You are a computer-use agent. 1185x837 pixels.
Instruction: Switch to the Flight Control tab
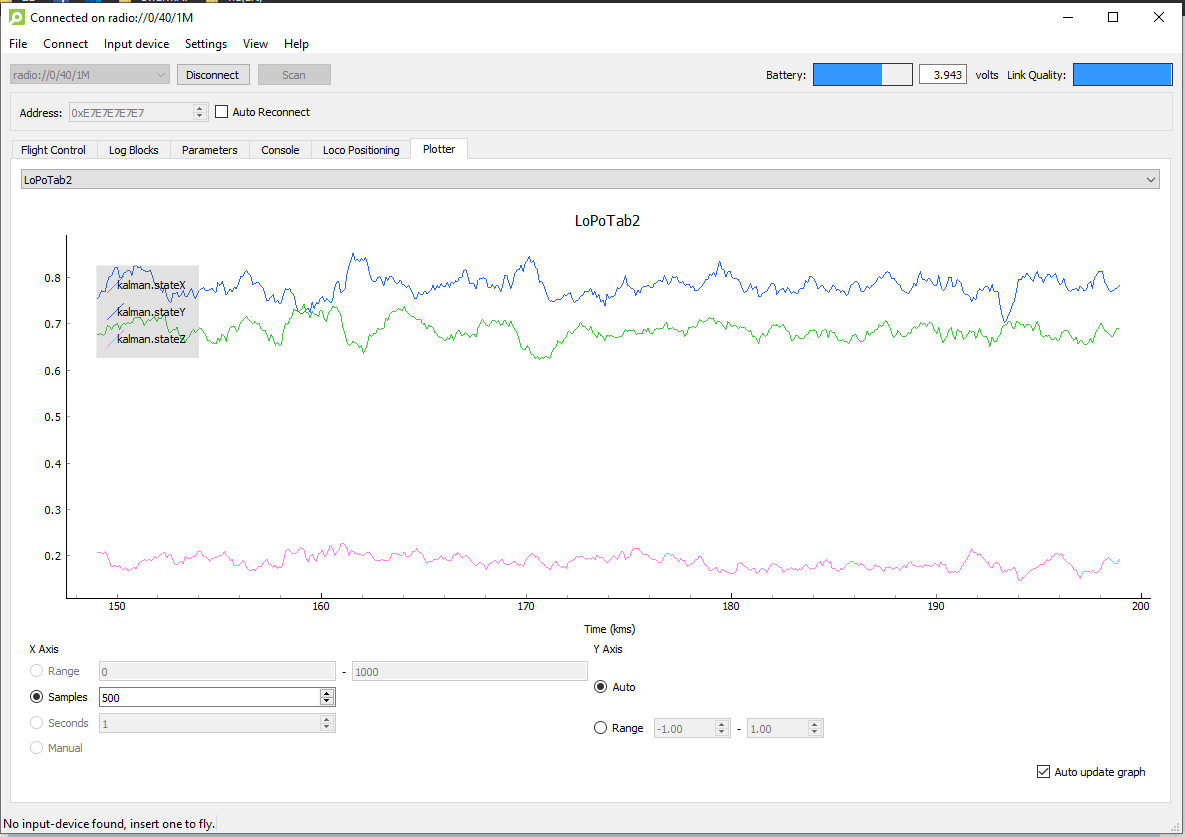tap(54, 150)
